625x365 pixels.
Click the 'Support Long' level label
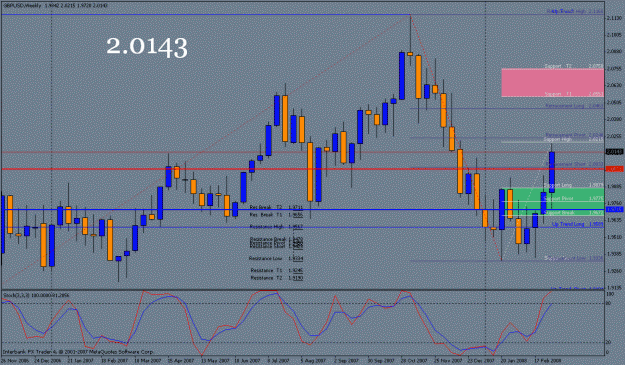click(x=558, y=185)
